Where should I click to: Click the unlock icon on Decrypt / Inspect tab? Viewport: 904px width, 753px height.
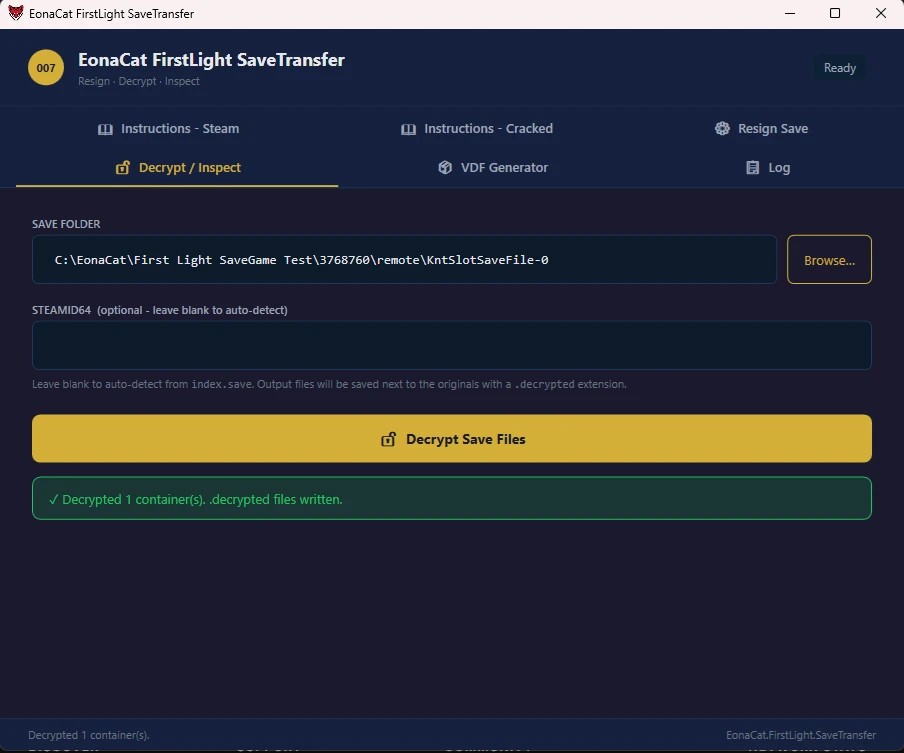123,168
